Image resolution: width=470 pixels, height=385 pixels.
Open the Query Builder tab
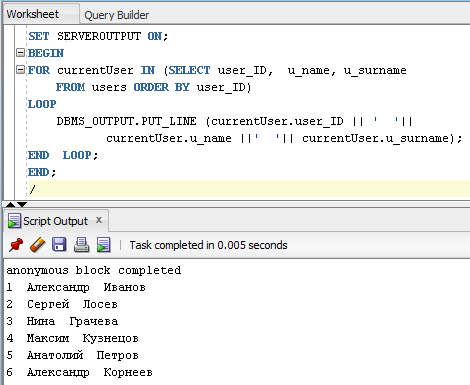click(x=116, y=15)
